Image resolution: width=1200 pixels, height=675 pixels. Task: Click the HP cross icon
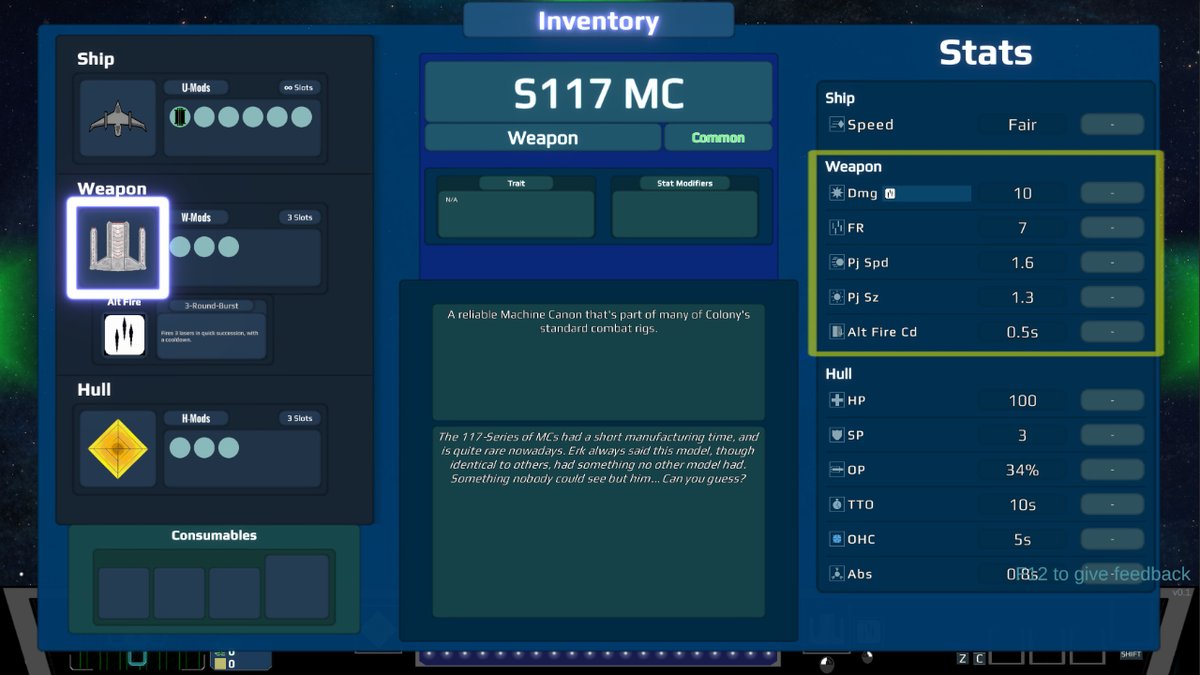pyautogui.click(x=837, y=400)
